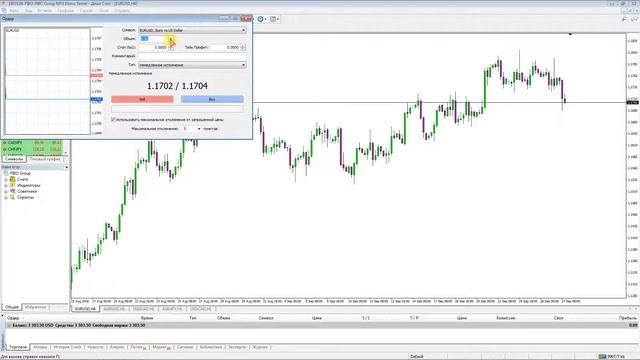Screen dimensions: 640x360
Task: Open the Графики menu
Action: point(66,11)
